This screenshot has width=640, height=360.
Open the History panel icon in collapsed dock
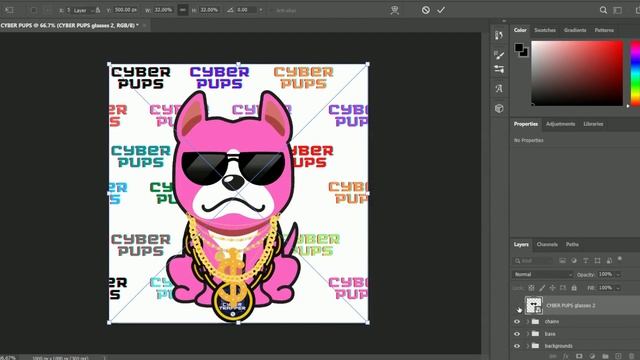(x=499, y=36)
